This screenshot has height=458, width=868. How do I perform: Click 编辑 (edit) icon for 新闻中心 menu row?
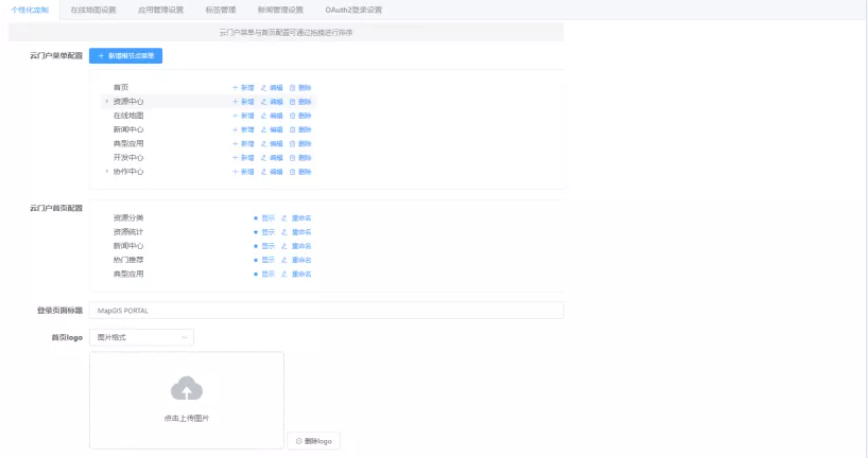click(264, 130)
